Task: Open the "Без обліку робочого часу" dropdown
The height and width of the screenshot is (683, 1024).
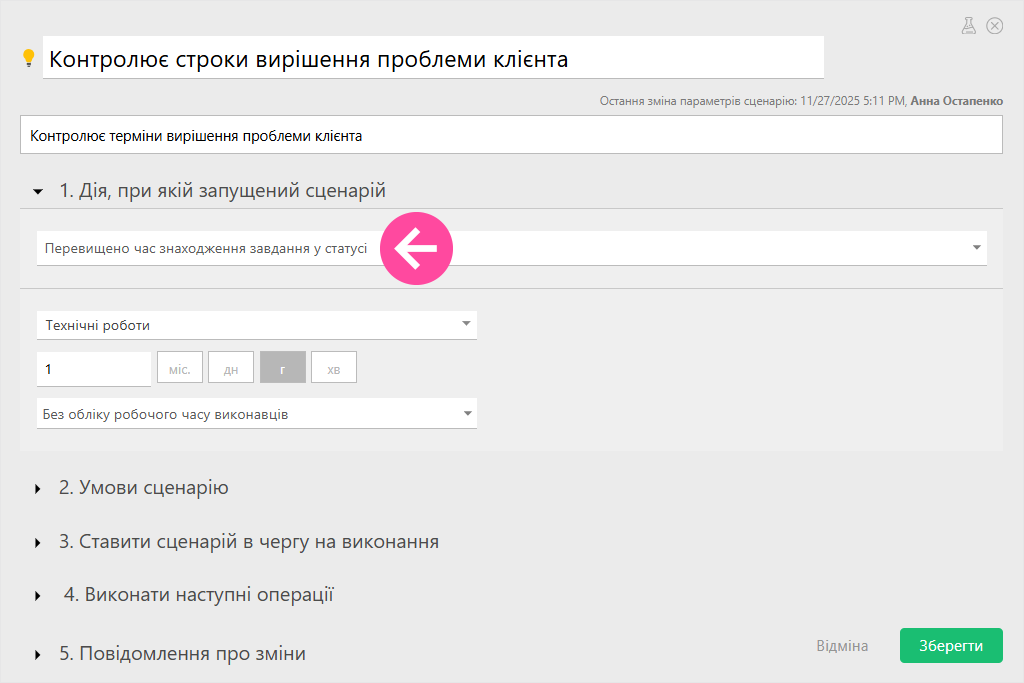Action: point(465,413)
